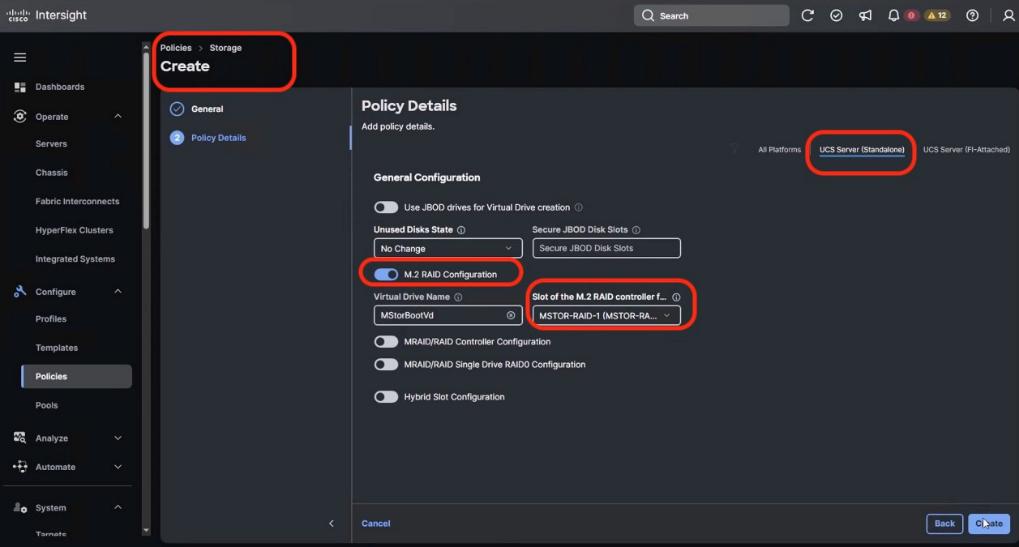Click the sidebar scrollbar up arrow
Image resolution: width=1019 pixels, height=547 pixels.
146,47
